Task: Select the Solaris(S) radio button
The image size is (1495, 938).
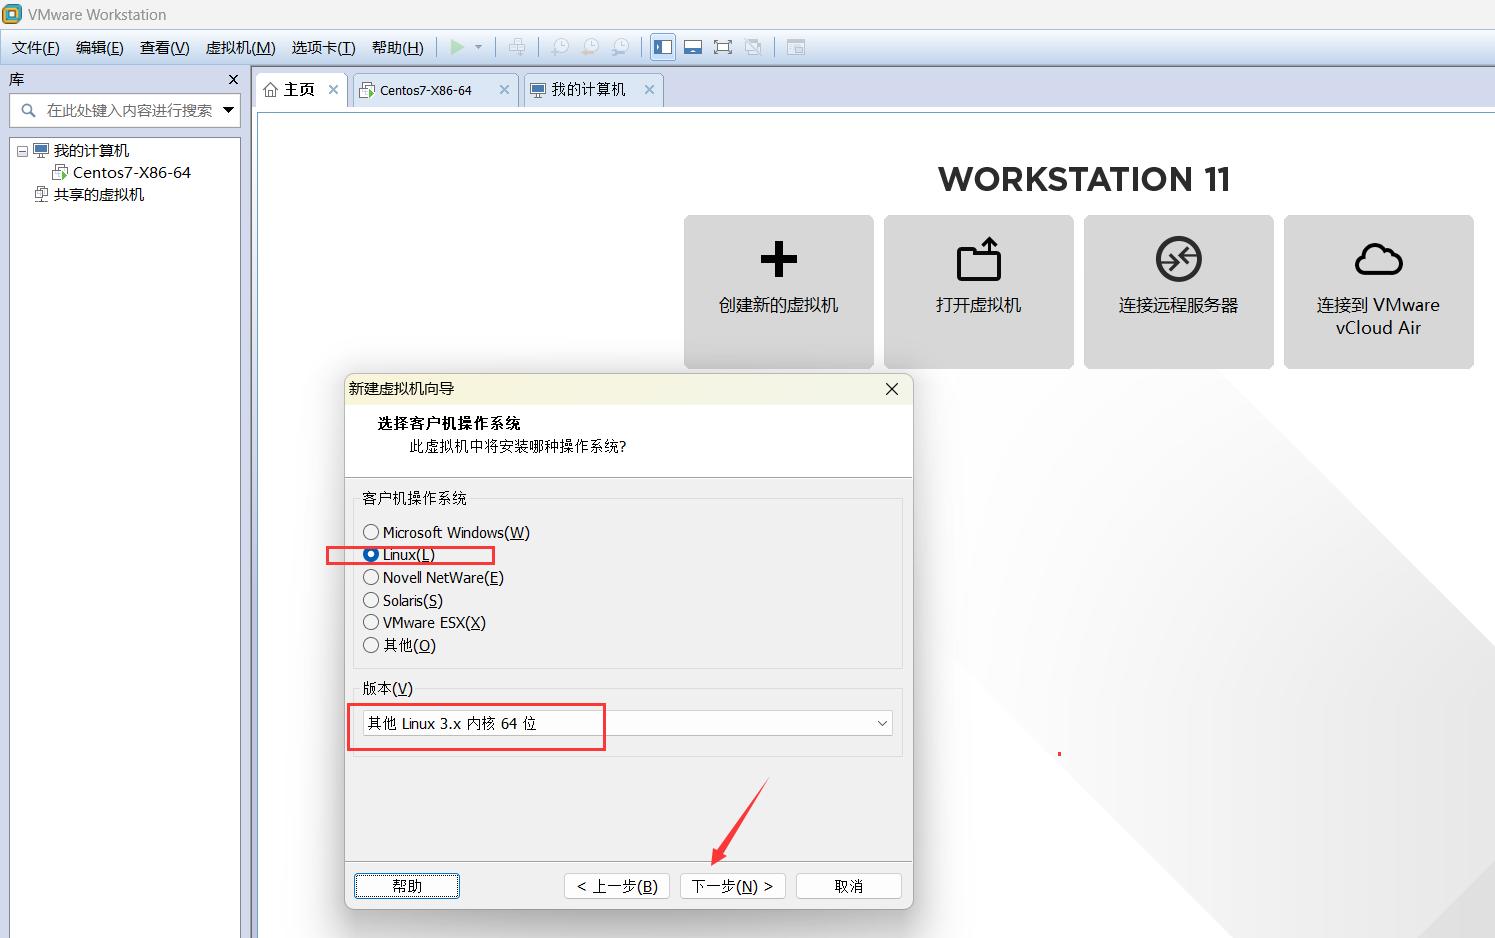Action: click(371, 600)
